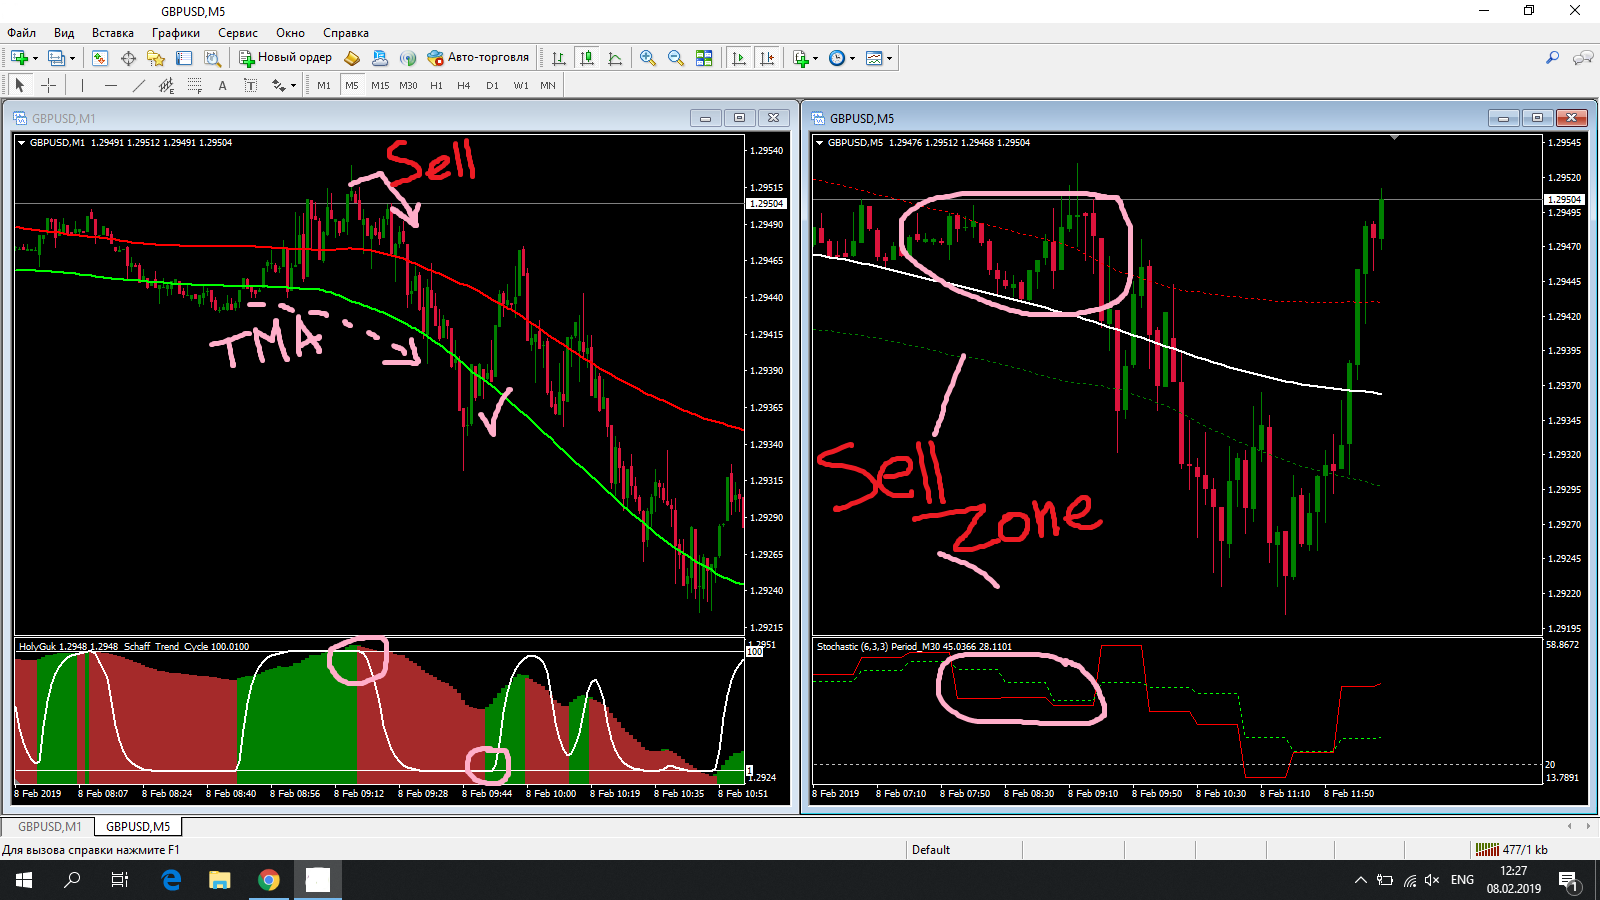Open the search magnifier icon at top right
This screenshot has width=1600, height=900.
1552,58
